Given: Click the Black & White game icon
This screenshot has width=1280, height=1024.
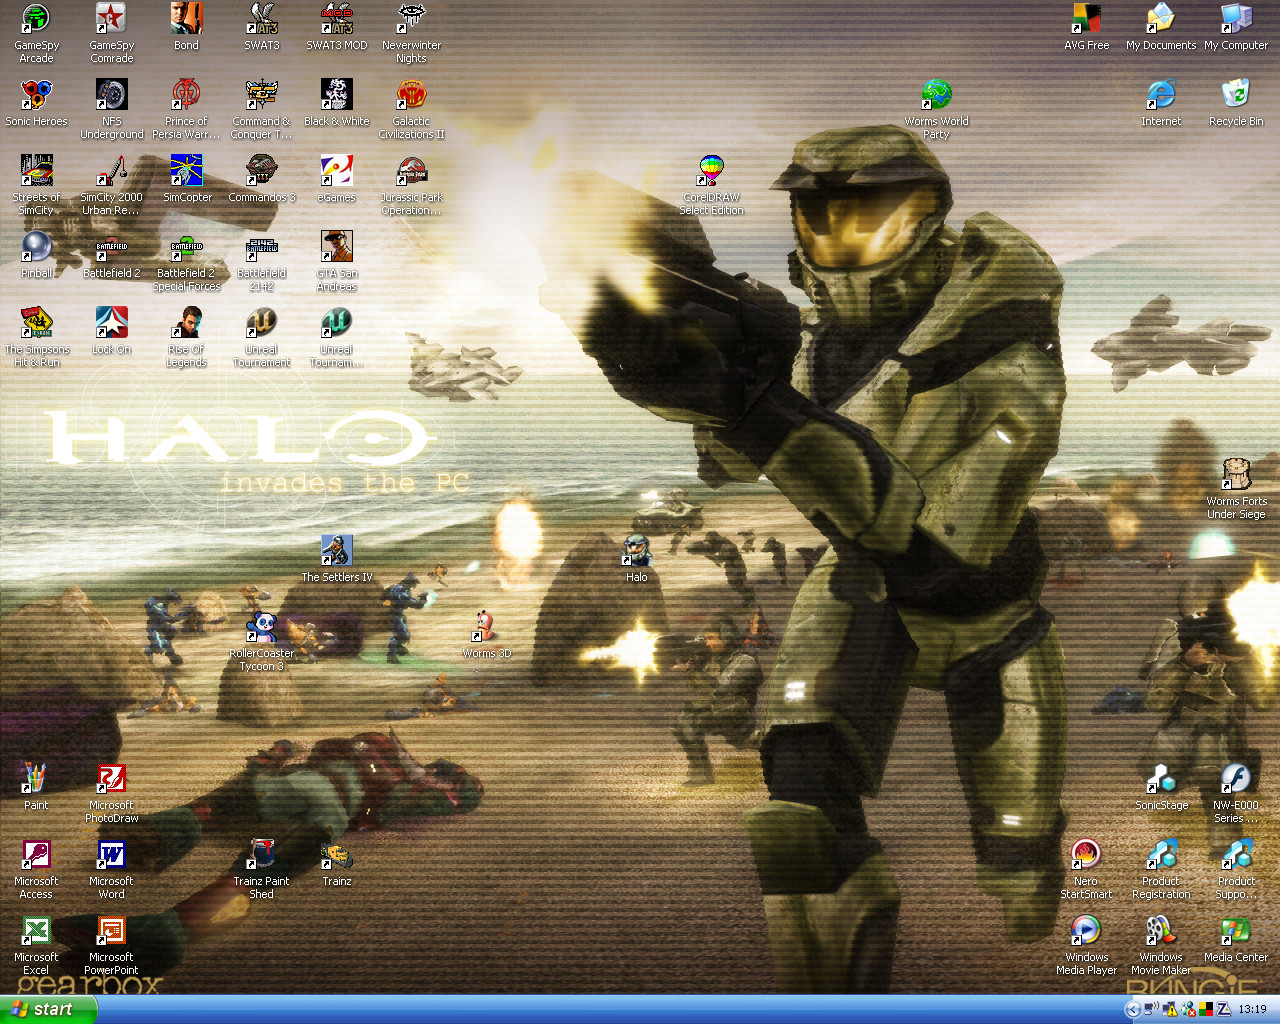Looking at the screenshot, I should [x=337, y=103].
